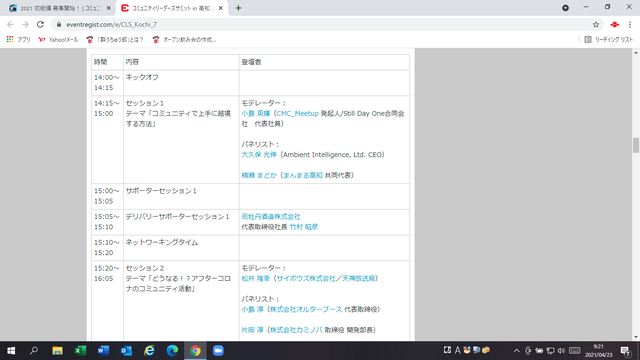This screenshot has height=360, width=640.
Task: Open Windows taskbar search
Action: pyautogui.click(x=34, y=351)
